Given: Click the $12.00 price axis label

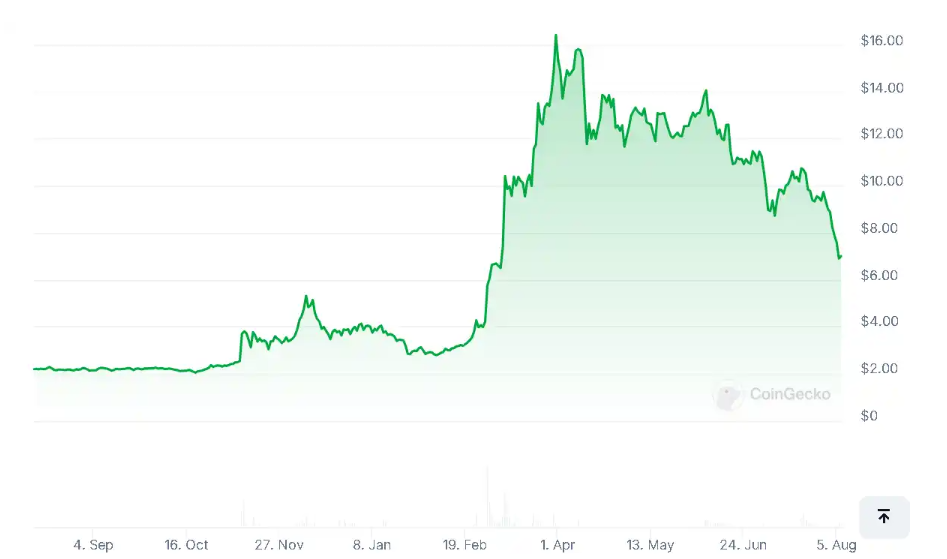Looking at the screenshot, I should point(881,134).
